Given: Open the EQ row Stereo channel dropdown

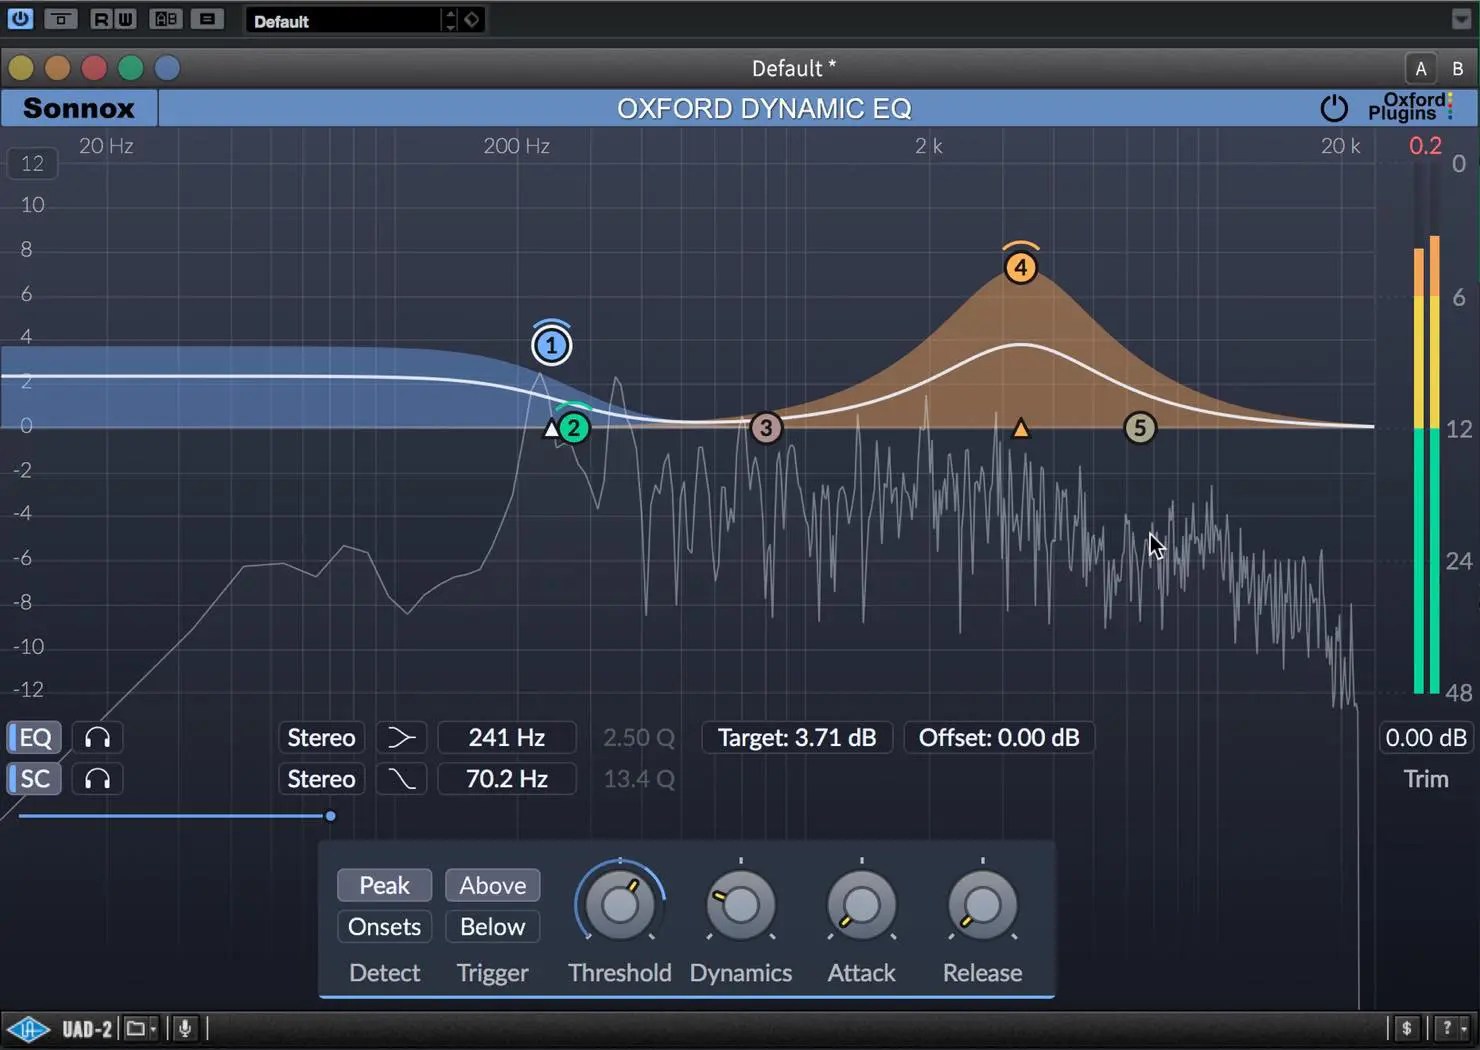Looking at the screenshot, I should click(321, 738).
